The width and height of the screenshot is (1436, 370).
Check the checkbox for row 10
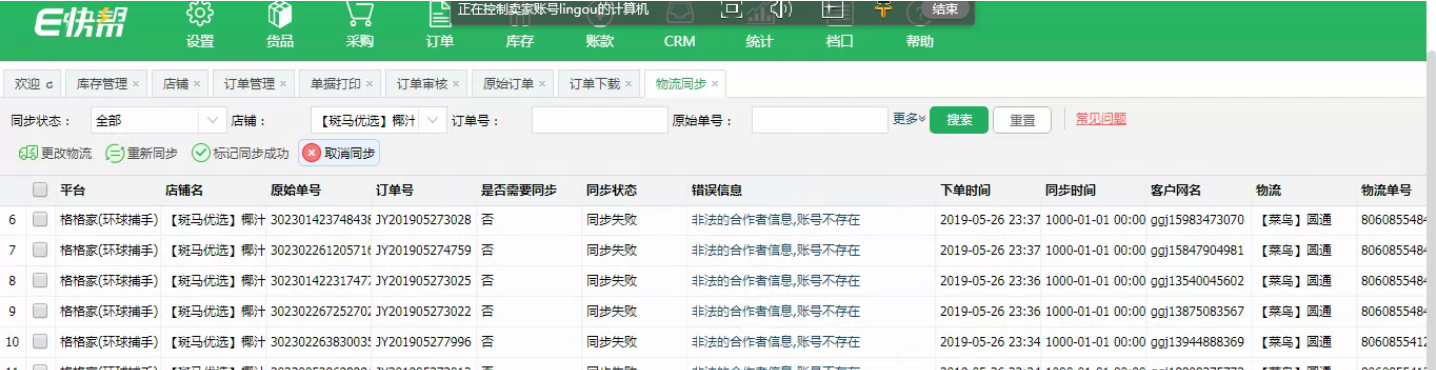(40, 341)
